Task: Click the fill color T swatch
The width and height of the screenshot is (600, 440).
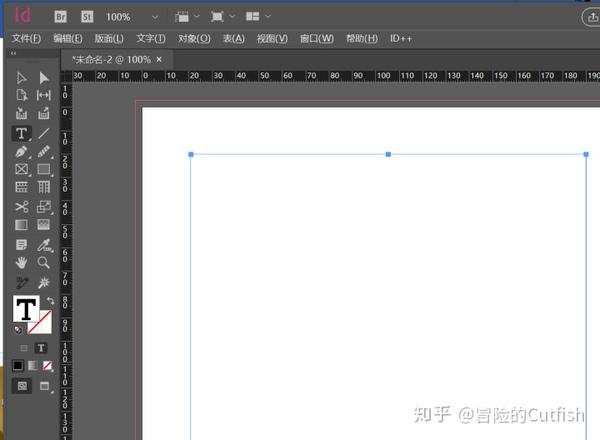Action: (x=26, y=309)
